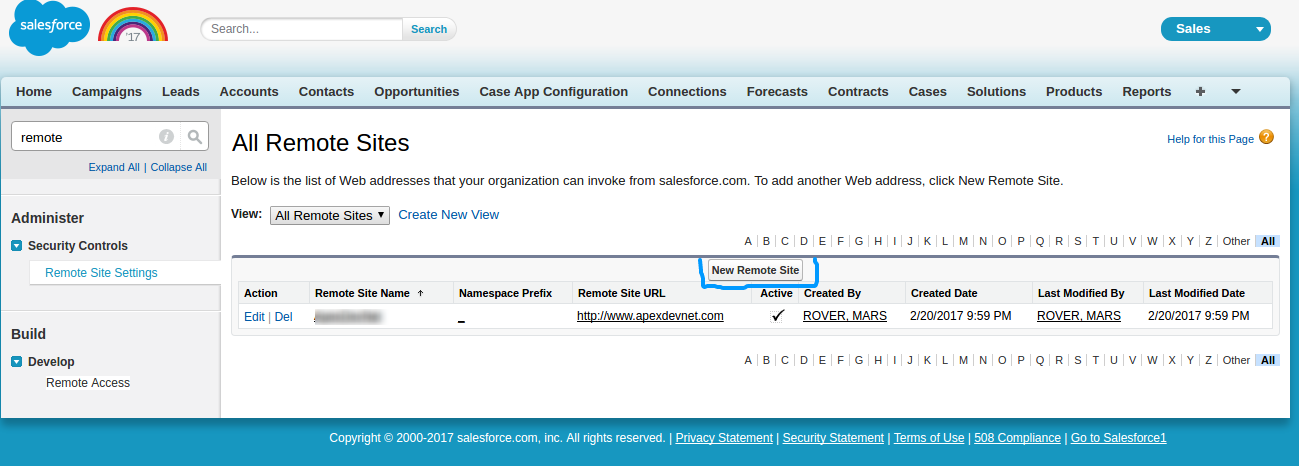The image size is (1299, 466).
Task: Click the orange help question mark icon
Action: [1266, 137]
